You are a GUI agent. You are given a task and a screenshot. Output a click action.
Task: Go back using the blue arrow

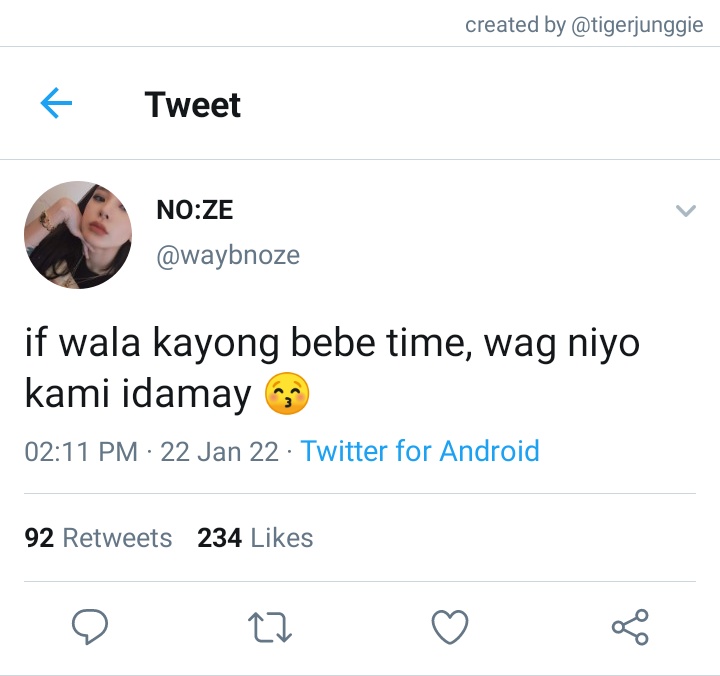click(56, 103)
